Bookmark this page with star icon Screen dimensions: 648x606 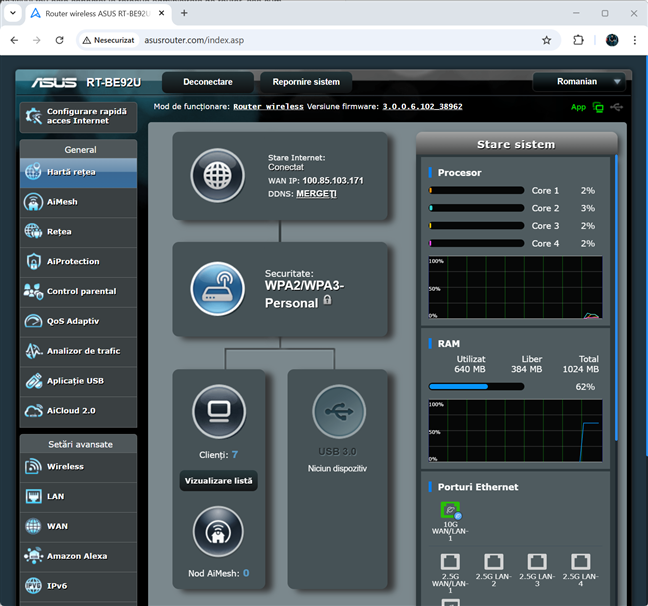[546, 40]
